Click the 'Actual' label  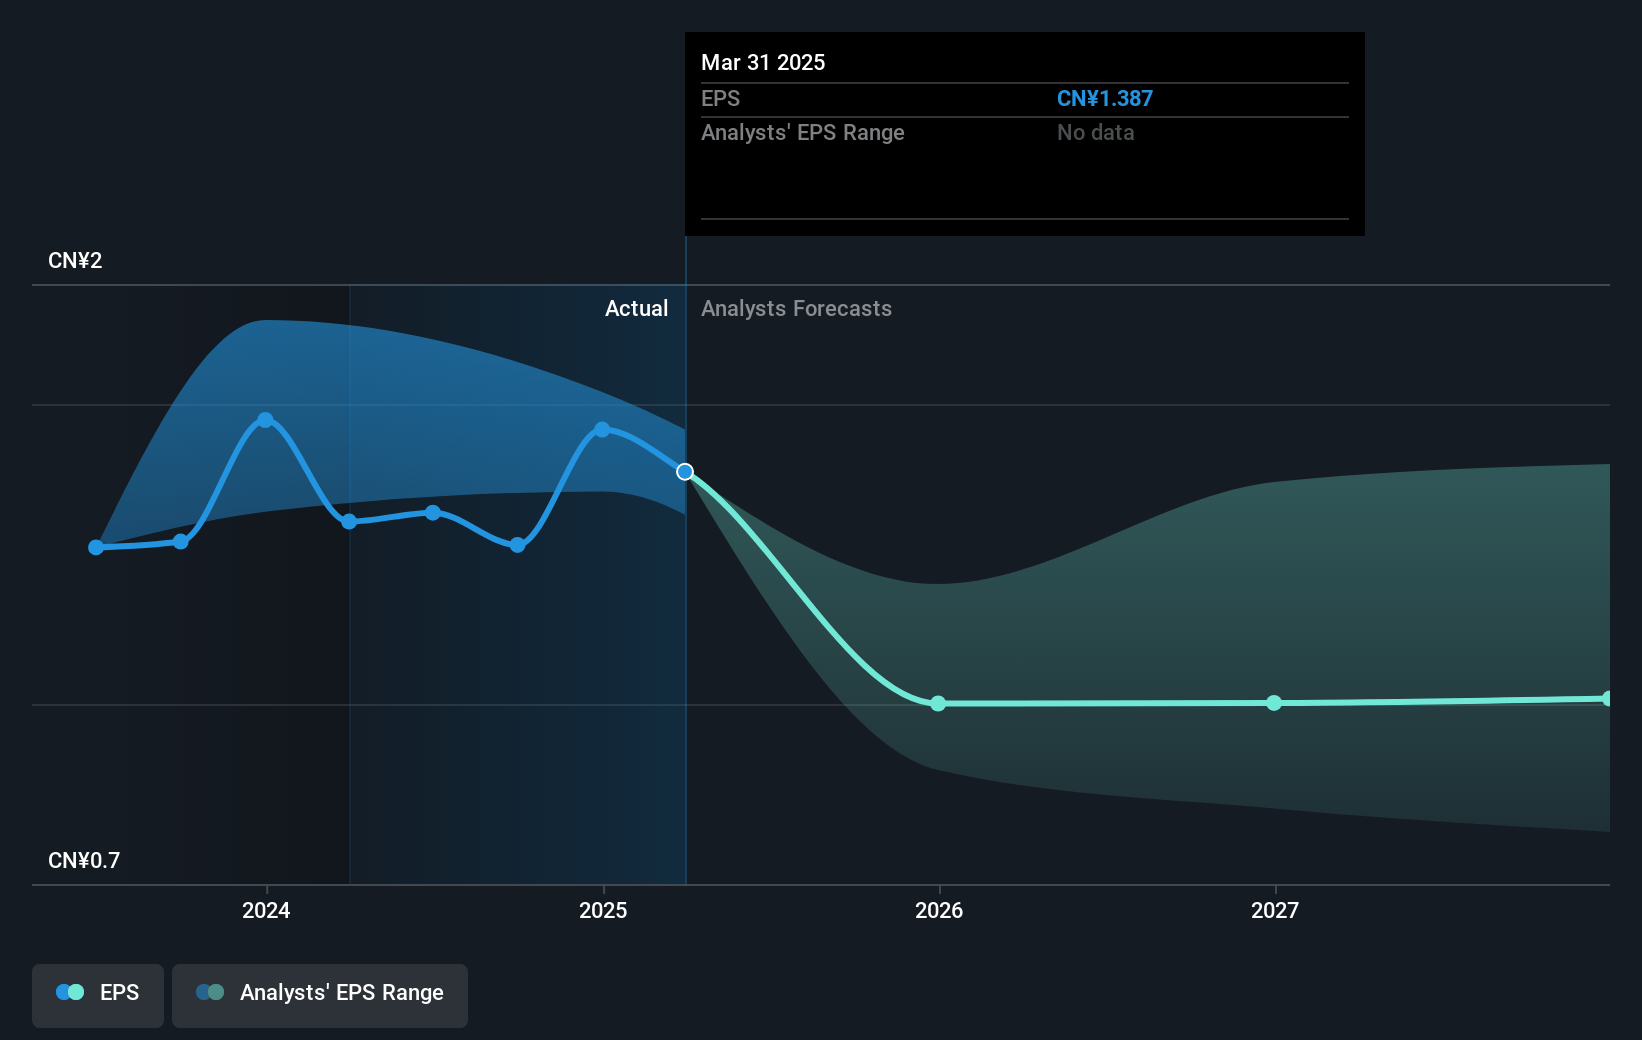click(636, 308)
